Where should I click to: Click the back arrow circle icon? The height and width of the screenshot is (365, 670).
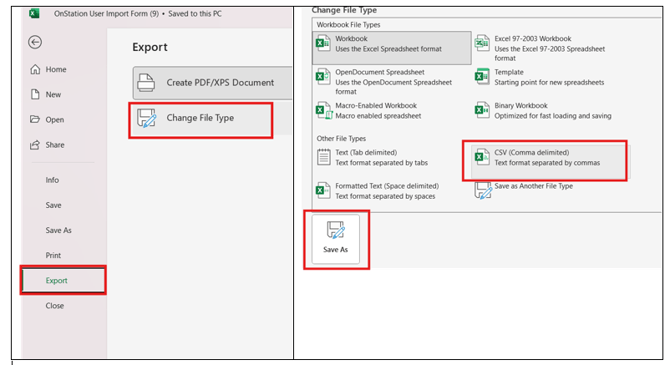tap(35, 42)
